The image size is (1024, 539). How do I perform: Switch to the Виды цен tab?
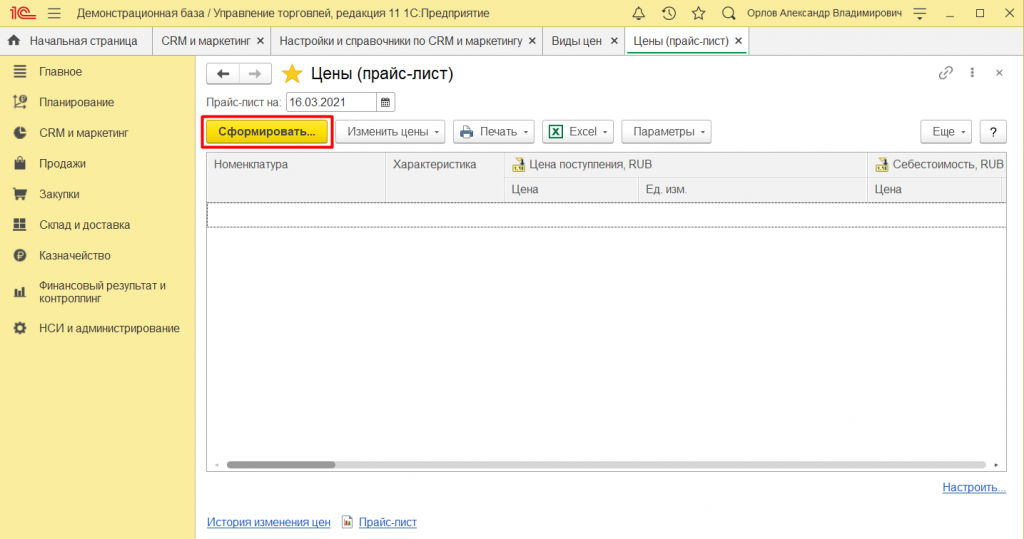pyautogui.click(x=577, y=41)
